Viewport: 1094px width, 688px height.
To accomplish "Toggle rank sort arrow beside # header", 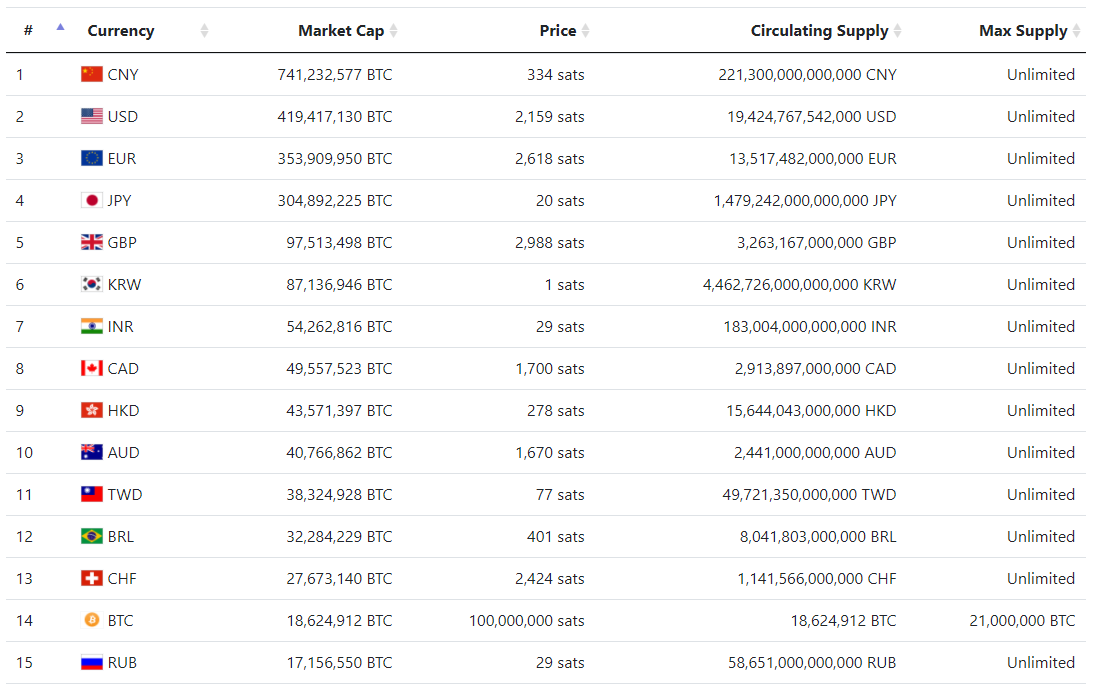I will coord(60,28).
